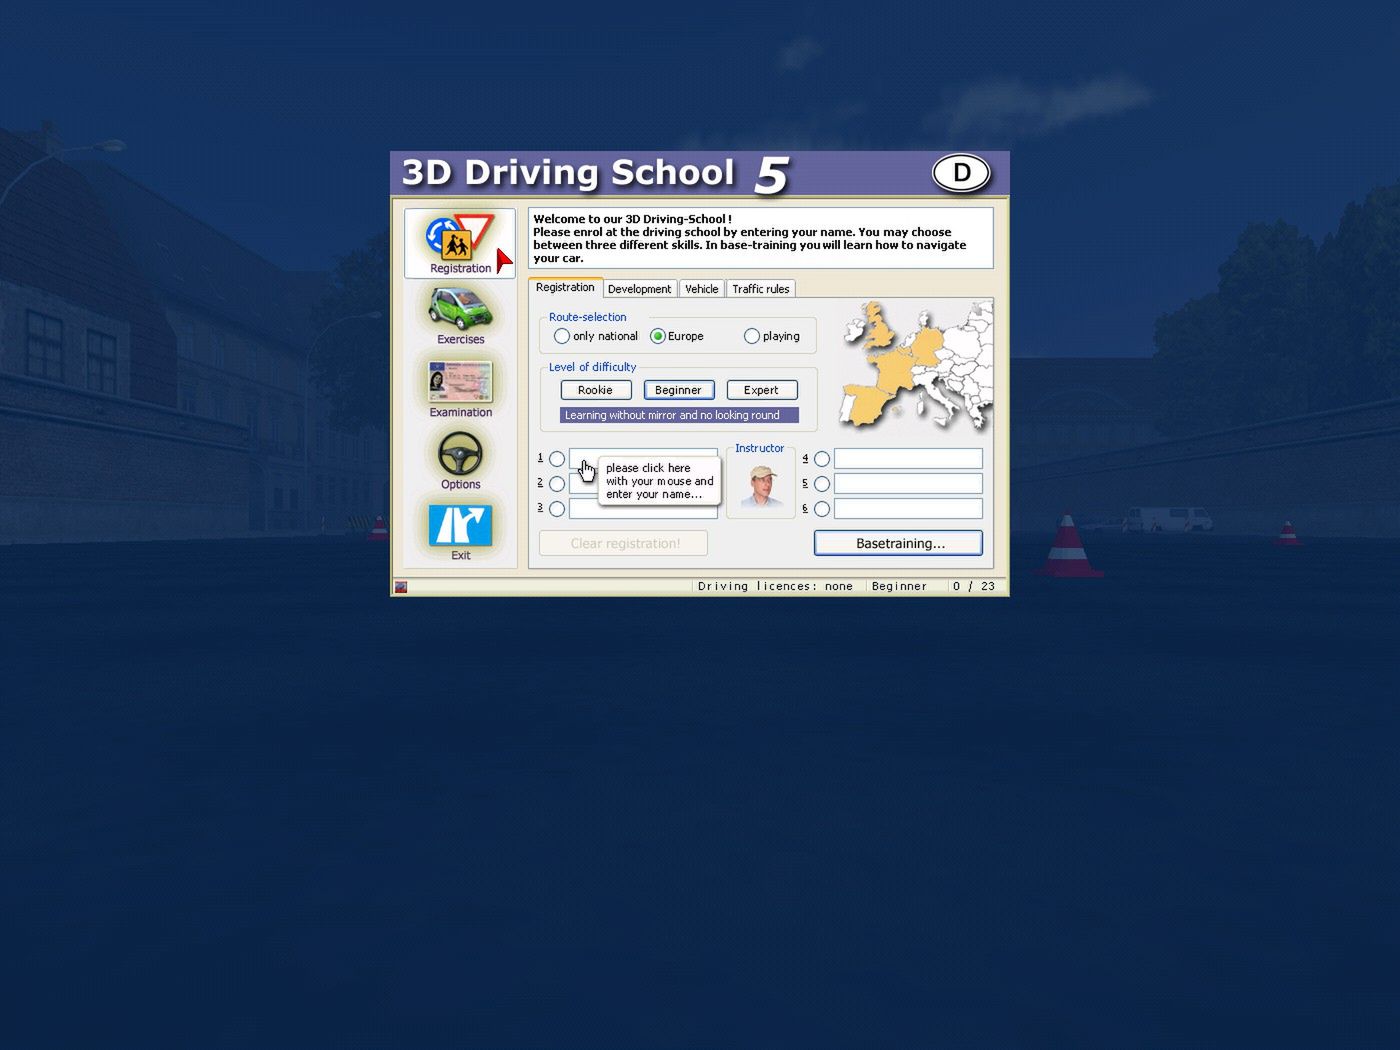This screenshot has width=1400, height=1050.
Task: Click name field for slot 3
Action: pos(643,510)
